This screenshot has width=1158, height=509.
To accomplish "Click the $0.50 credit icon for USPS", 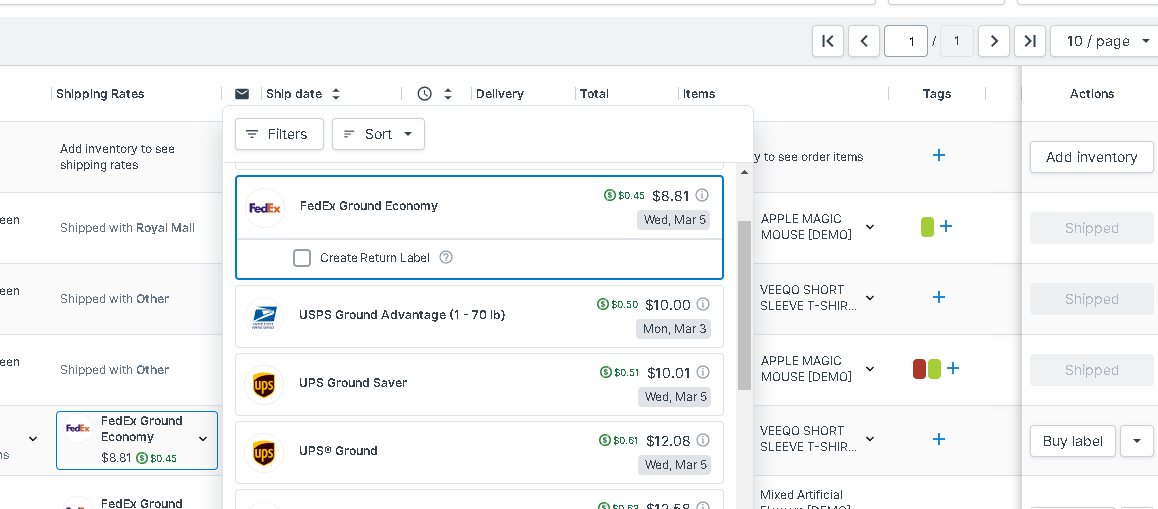I will (603, 304).
